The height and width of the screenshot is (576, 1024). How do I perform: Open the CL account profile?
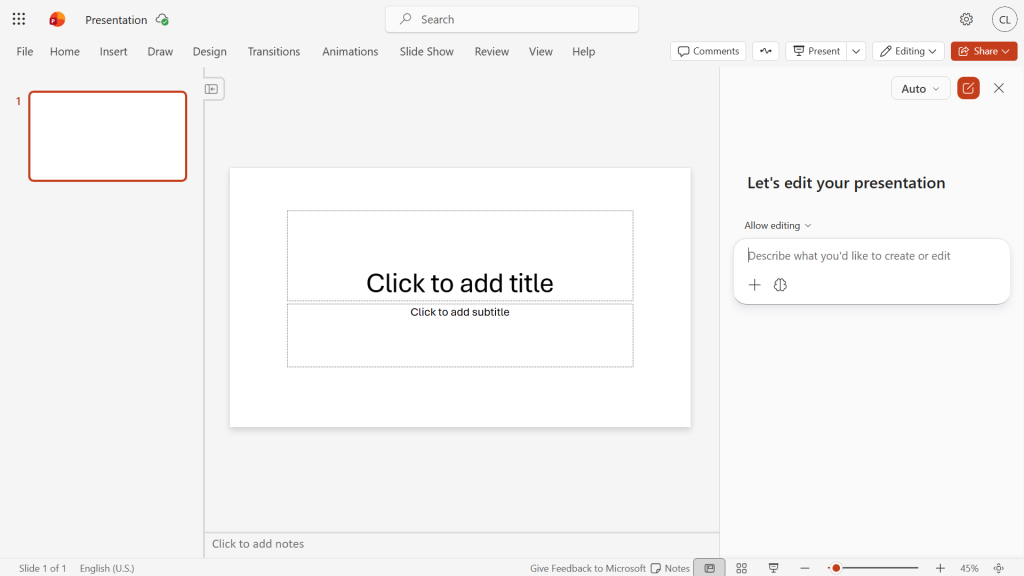1004,20
